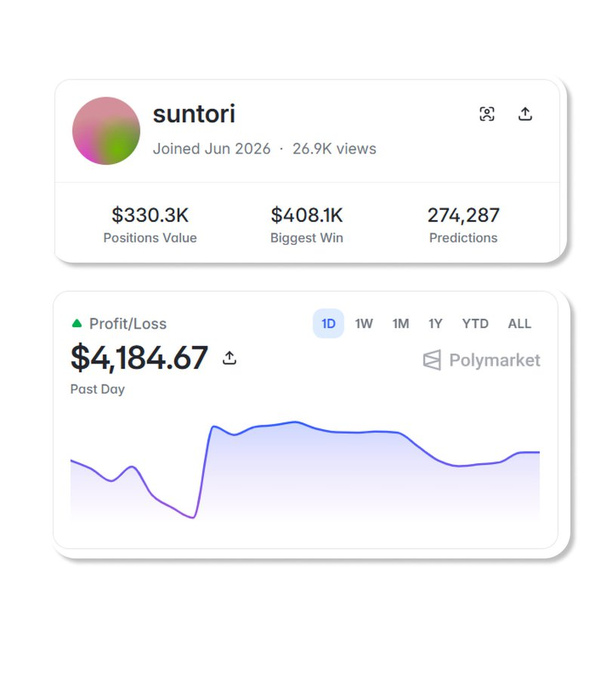Click the Joined Jun 2026 text

click(x=212, y=149)
